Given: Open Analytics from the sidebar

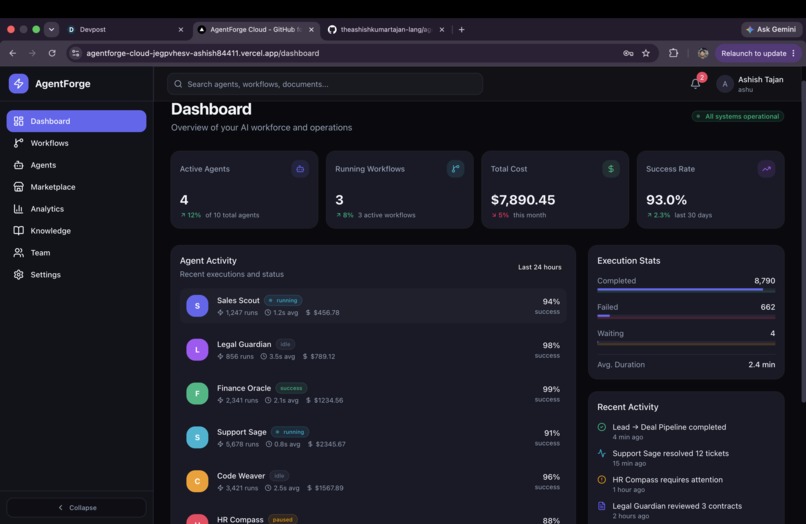Looking at the screenshot, I should 76,209.
